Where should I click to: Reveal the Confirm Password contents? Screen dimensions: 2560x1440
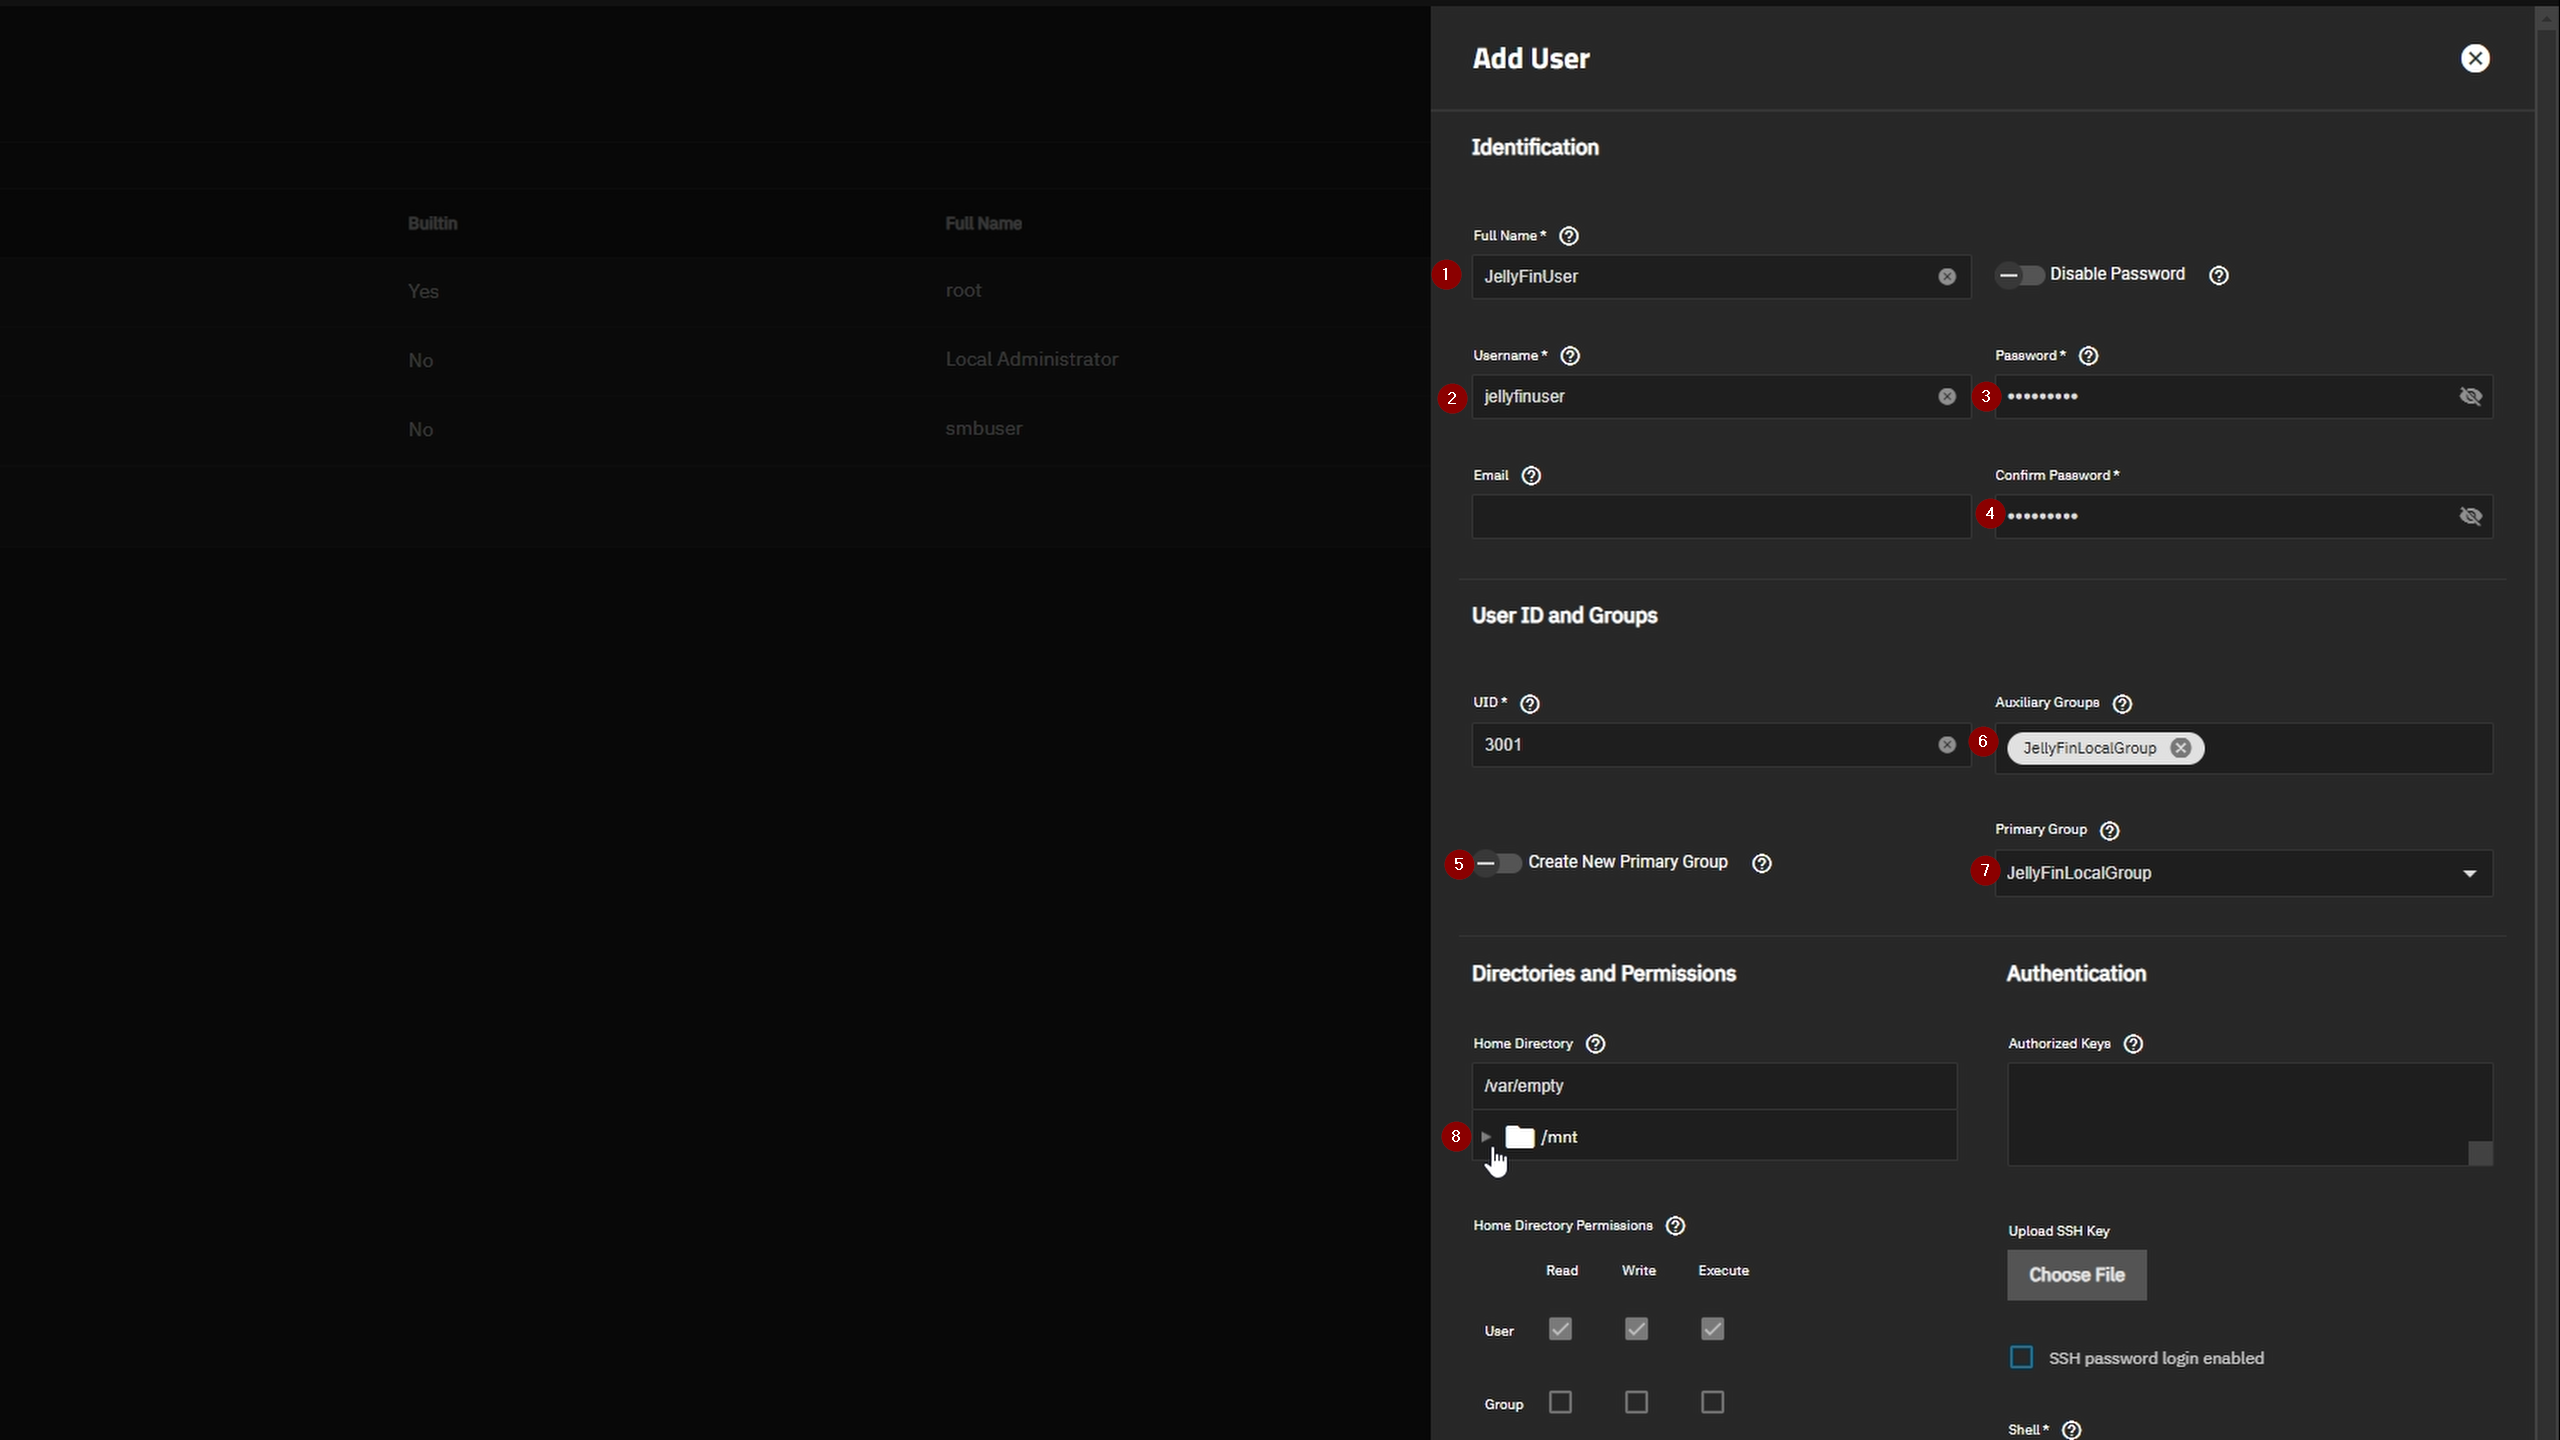pos(2470,517)
